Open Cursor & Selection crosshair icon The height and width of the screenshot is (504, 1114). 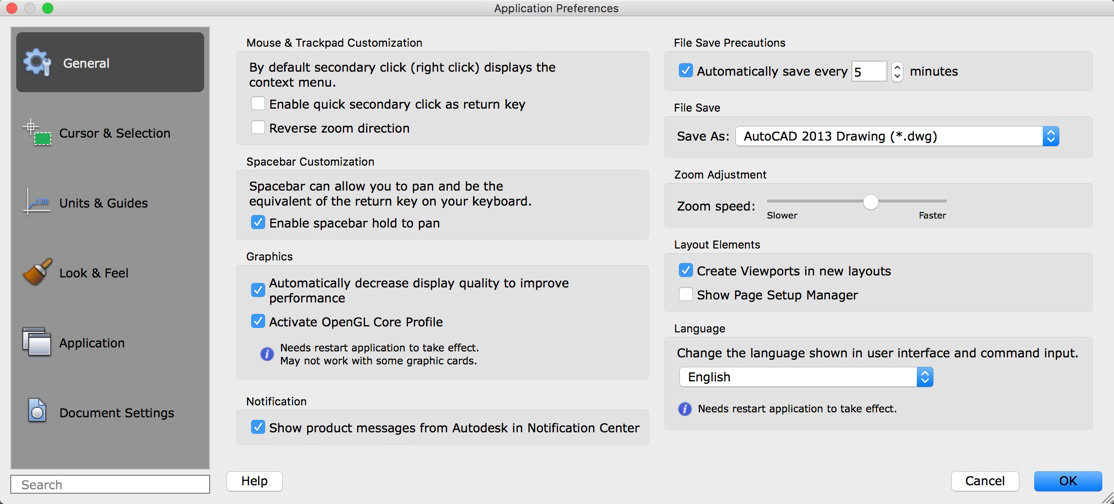[37, 132]
